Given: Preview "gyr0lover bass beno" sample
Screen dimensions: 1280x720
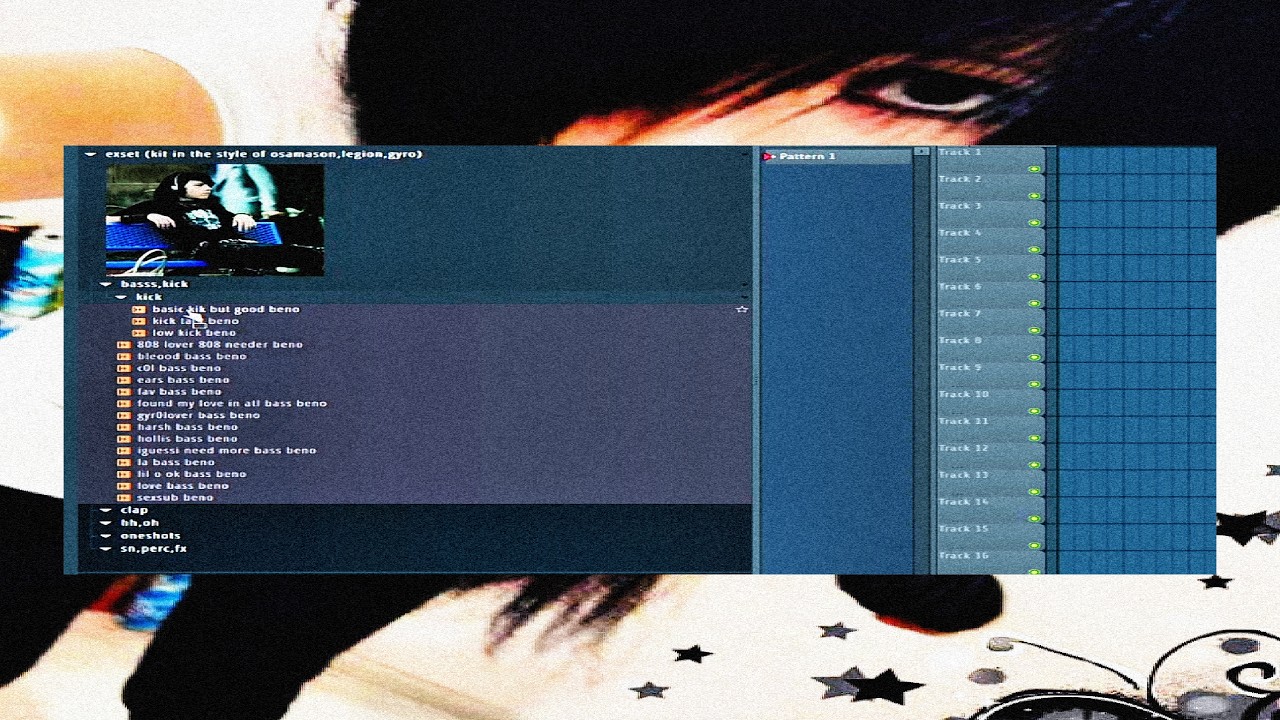Looking at the screenshot, I should pyautogui.click(x=198, y=415).
